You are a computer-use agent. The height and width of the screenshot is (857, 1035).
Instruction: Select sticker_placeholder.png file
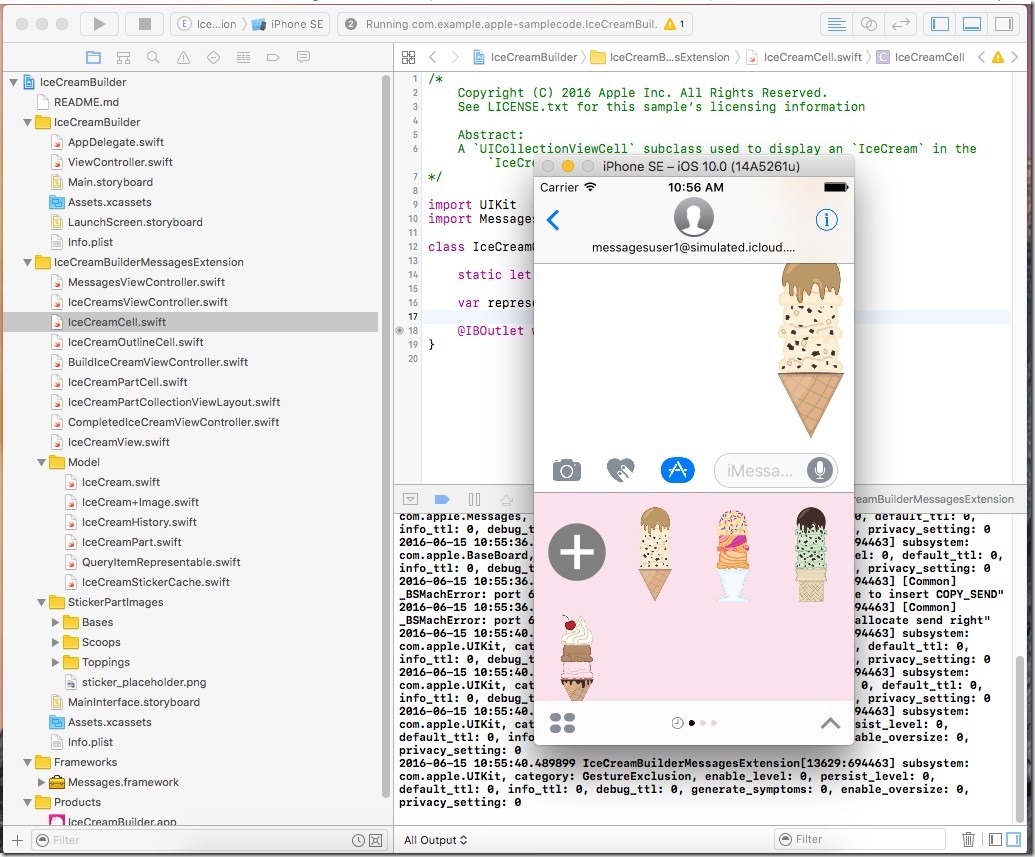(143, 683)
